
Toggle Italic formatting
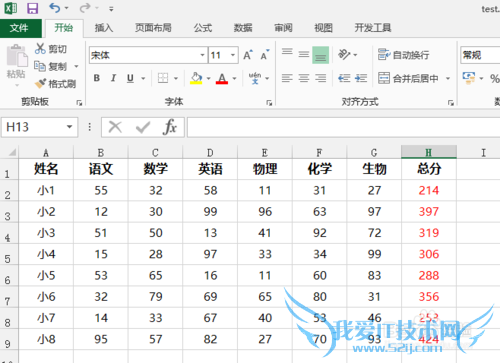113,78
